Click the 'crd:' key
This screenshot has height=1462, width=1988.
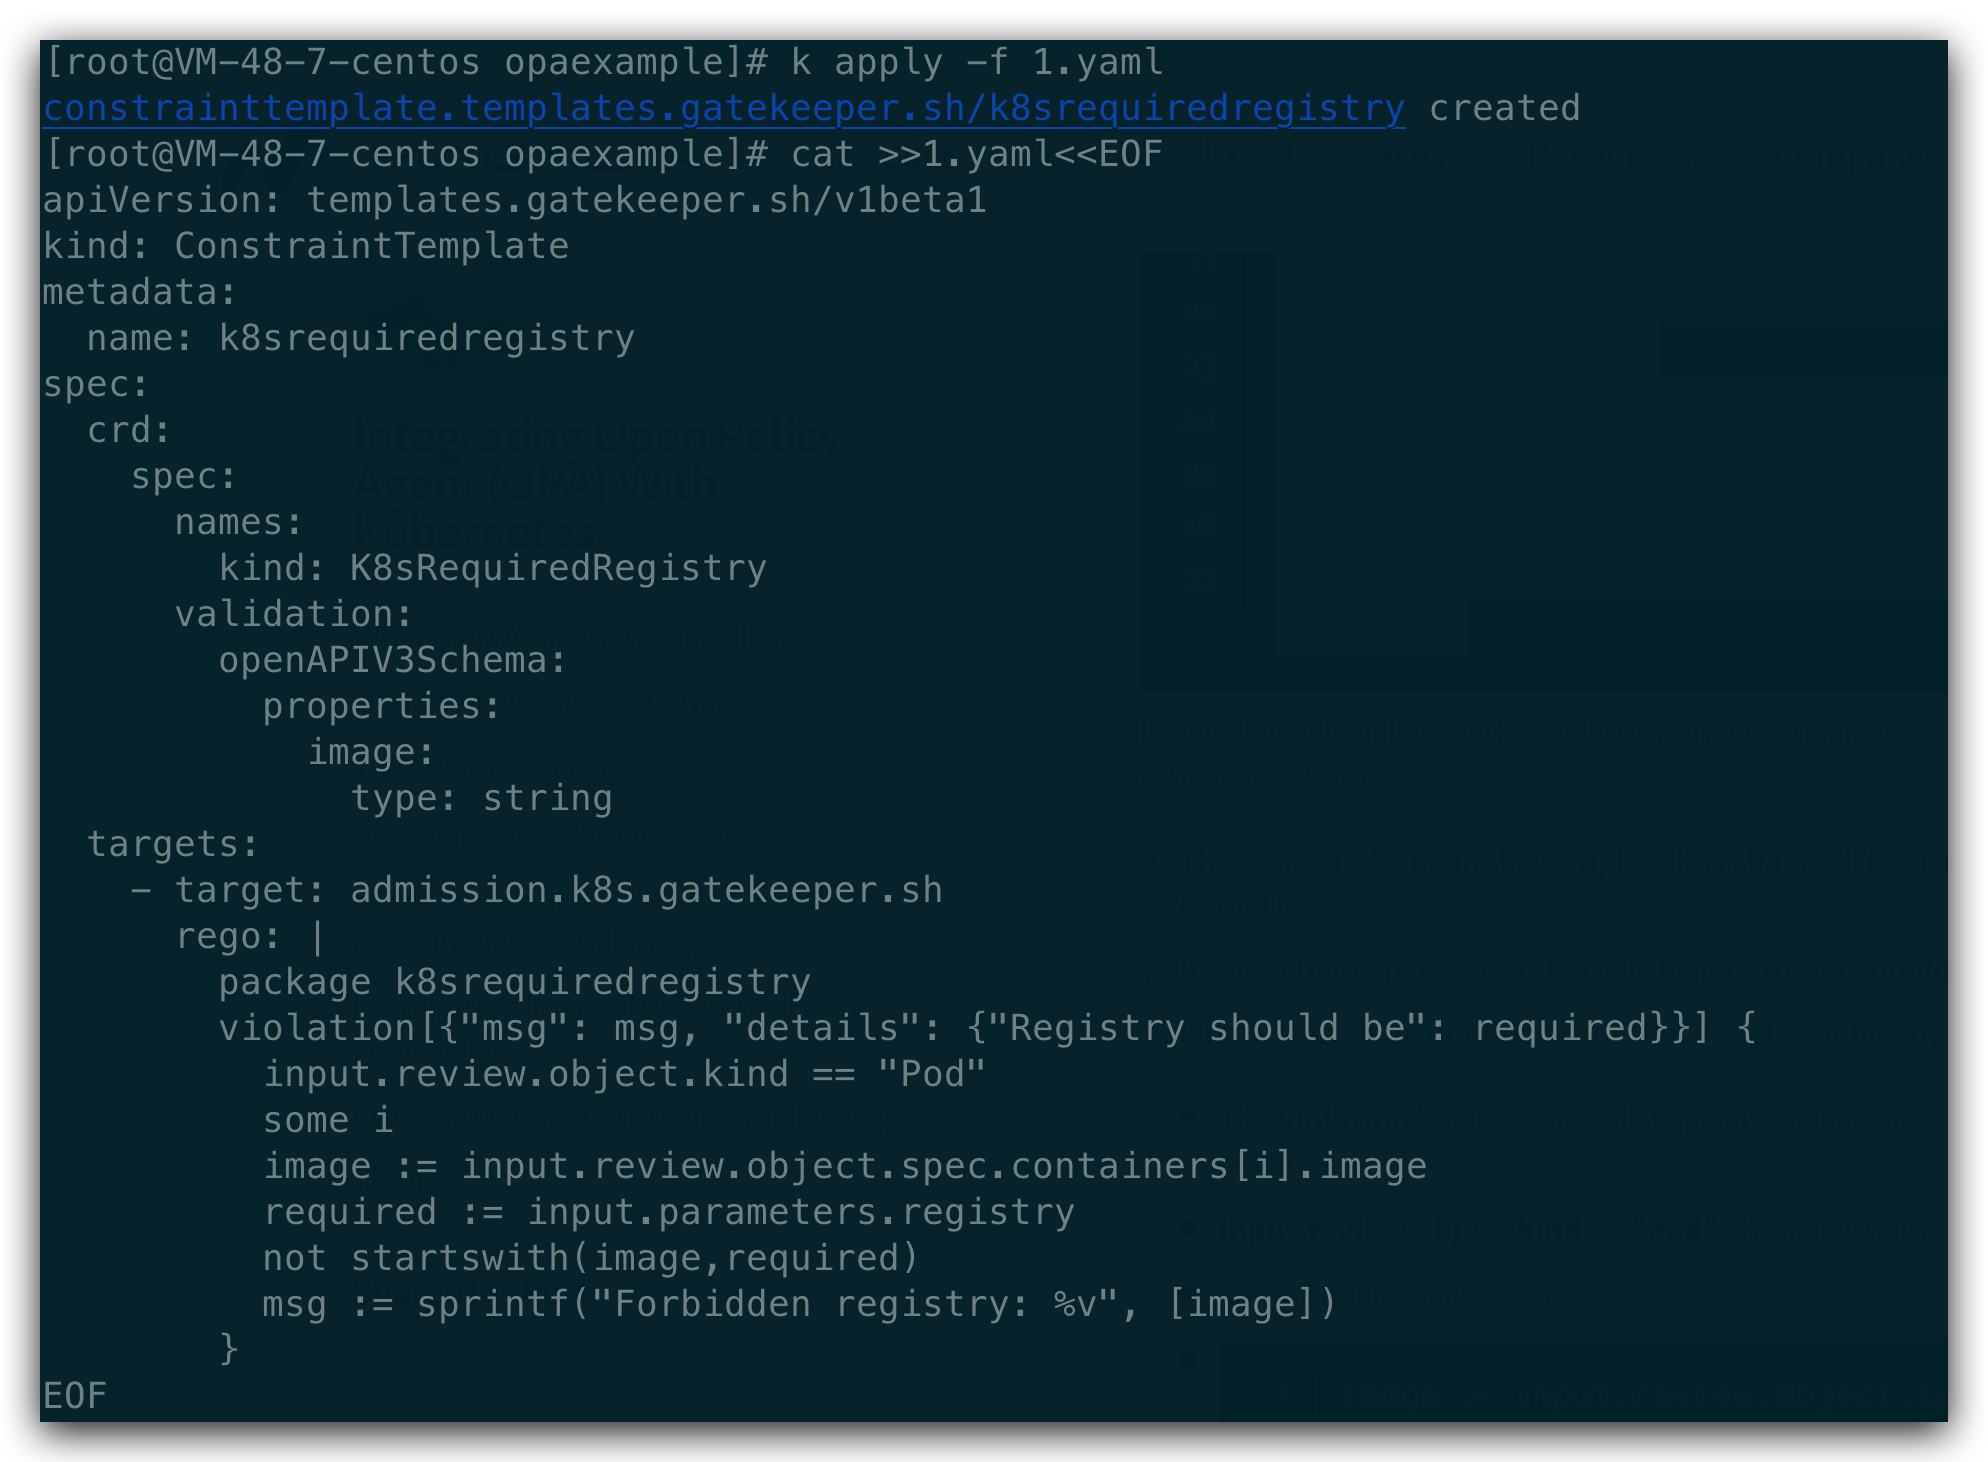[x=129, y=430]
